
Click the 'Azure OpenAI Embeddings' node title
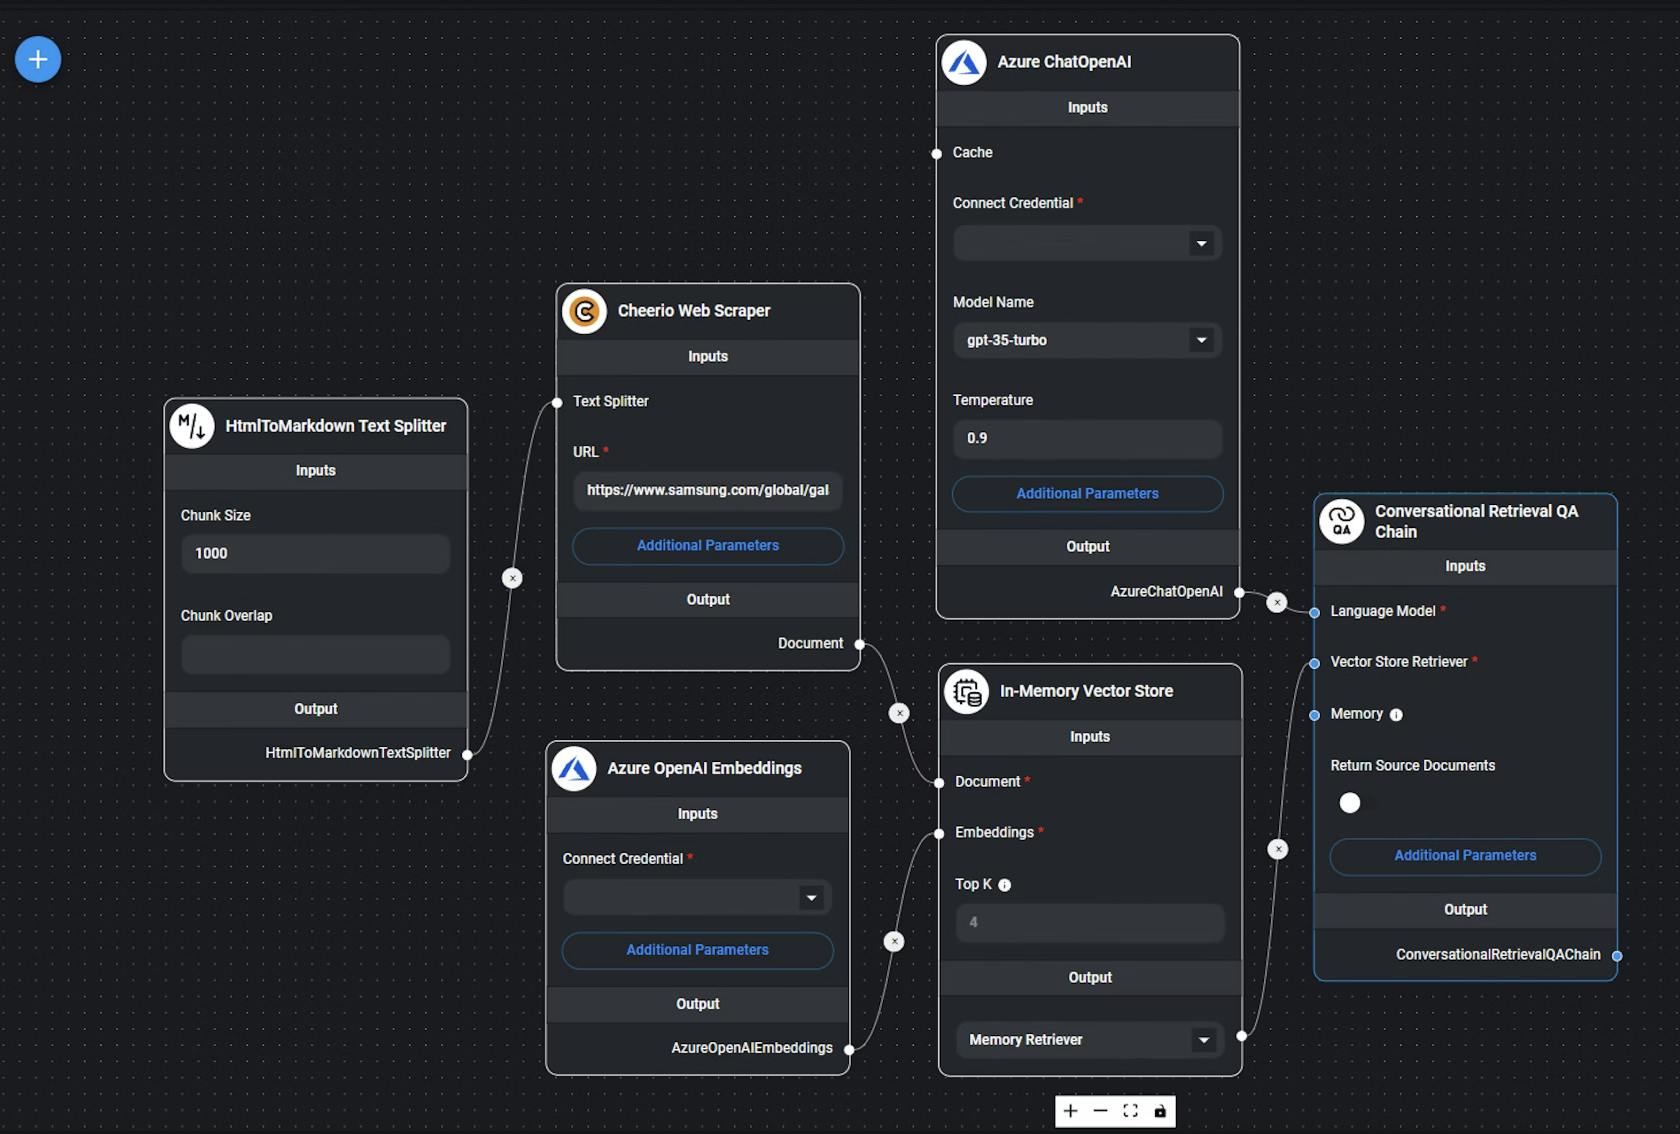pos(704,769)
